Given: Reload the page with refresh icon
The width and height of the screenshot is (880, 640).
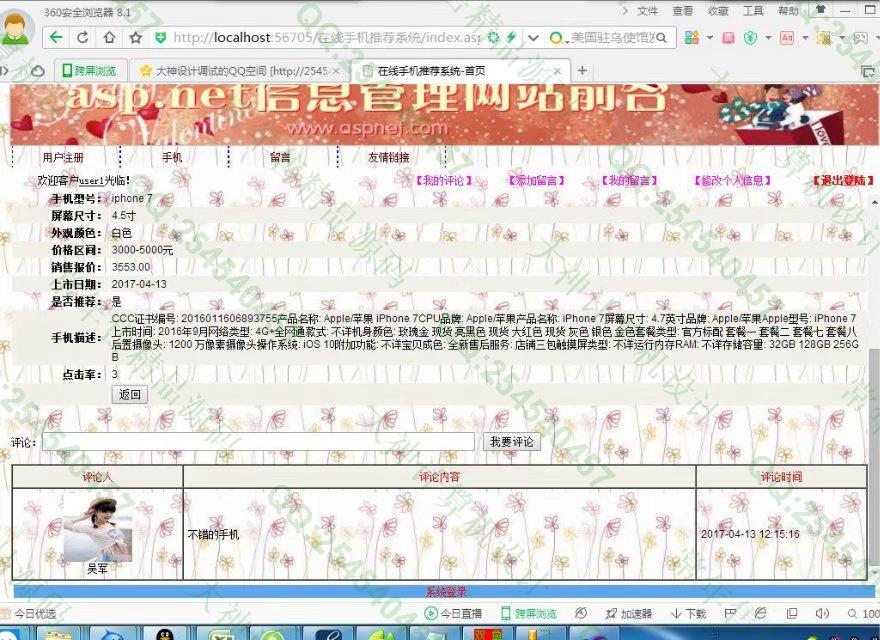Looking at the screenshot, I should [x=82, y=38].
